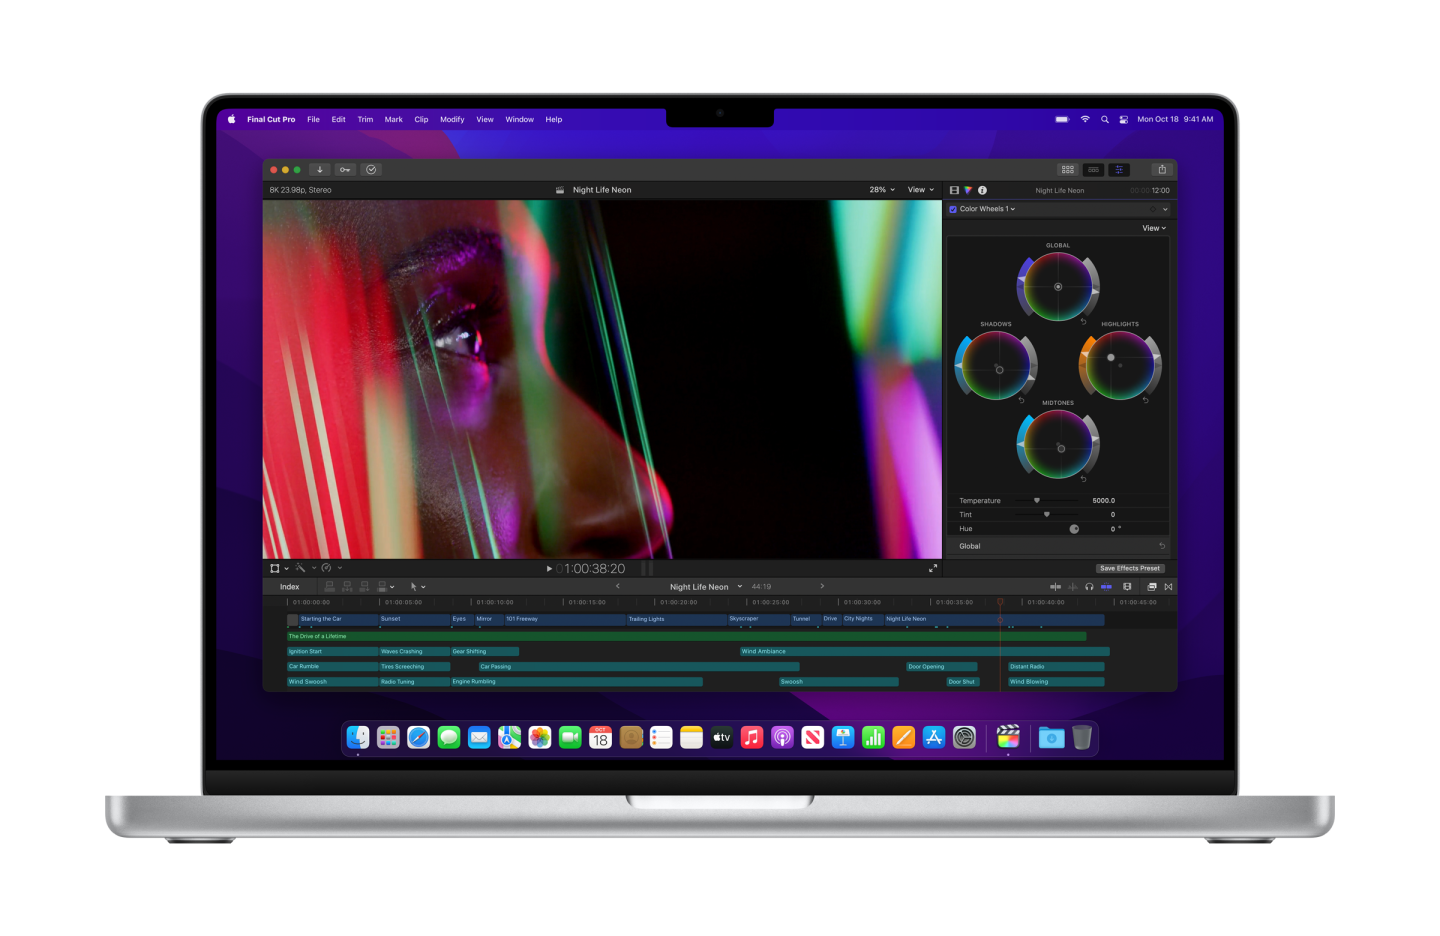Image resolution: width=1440 pixels, height=936 pixels.
Task: Click the Index button
Action: tap(290, 587)
